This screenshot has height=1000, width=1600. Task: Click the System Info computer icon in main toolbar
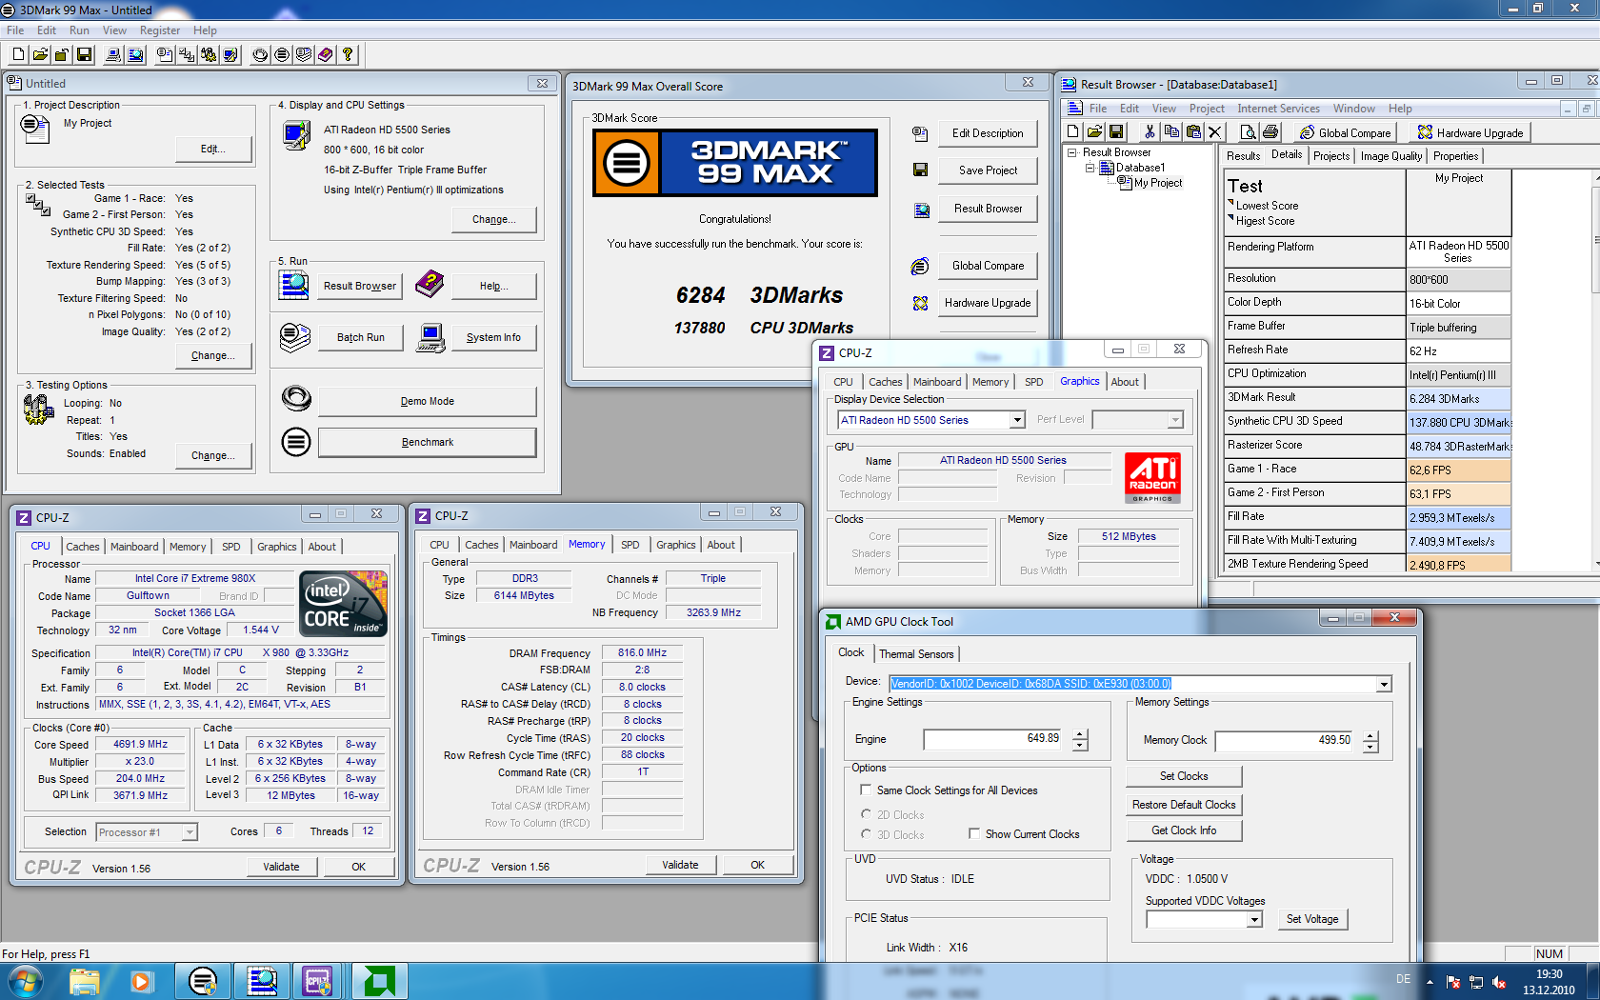113,55
